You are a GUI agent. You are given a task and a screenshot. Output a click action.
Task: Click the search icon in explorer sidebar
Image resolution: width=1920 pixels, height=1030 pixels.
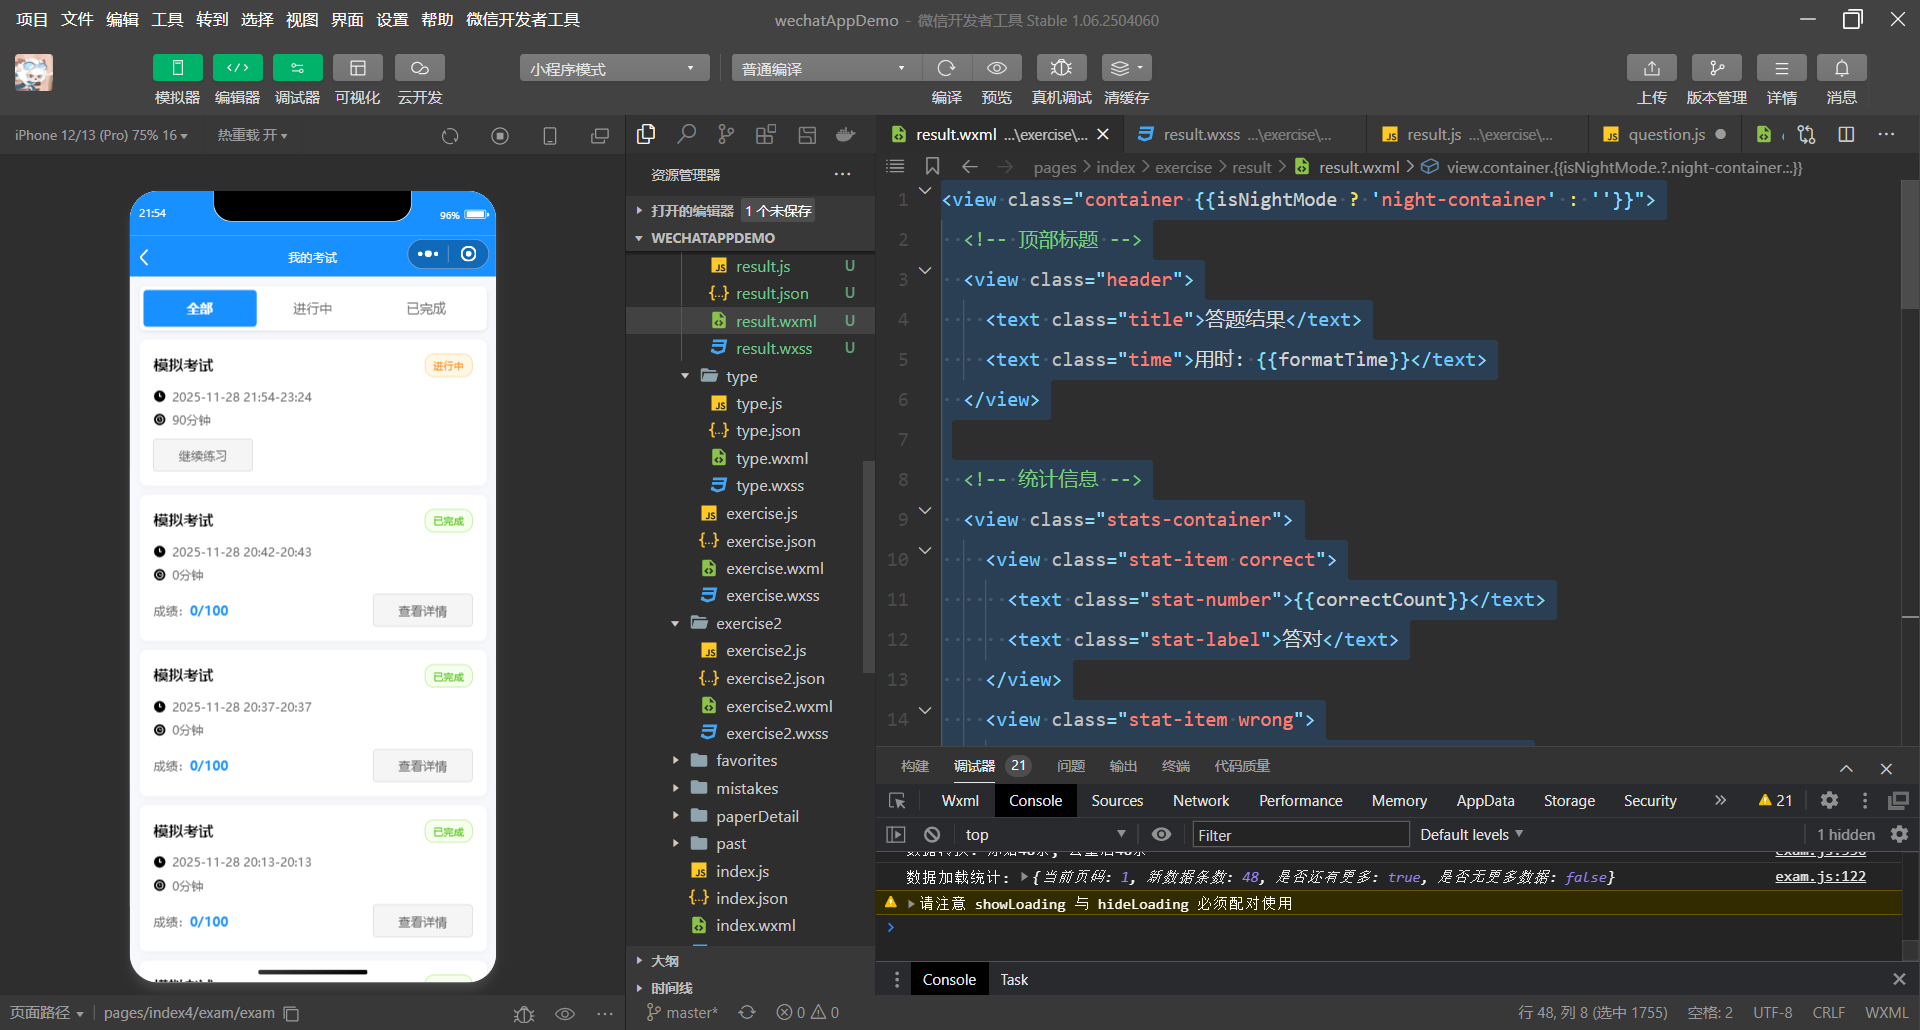point(686,135)
